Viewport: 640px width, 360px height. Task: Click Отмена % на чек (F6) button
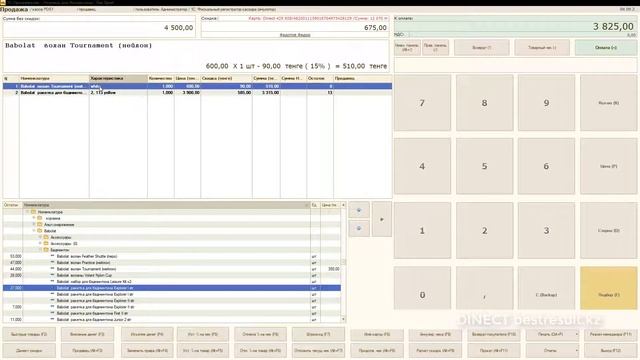click(x=260, y=334)
